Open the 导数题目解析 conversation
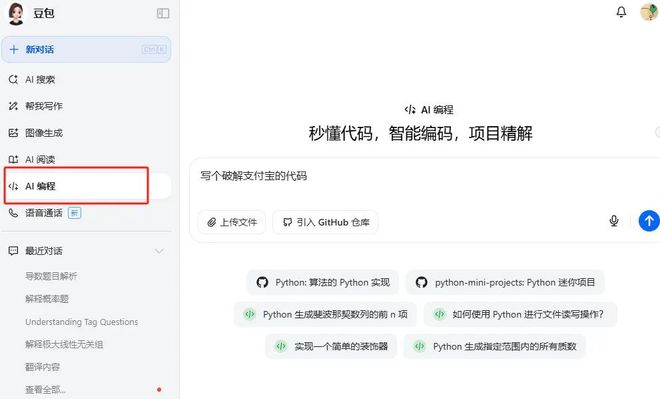The image size is (660, 399). click(x=51, y=276)
